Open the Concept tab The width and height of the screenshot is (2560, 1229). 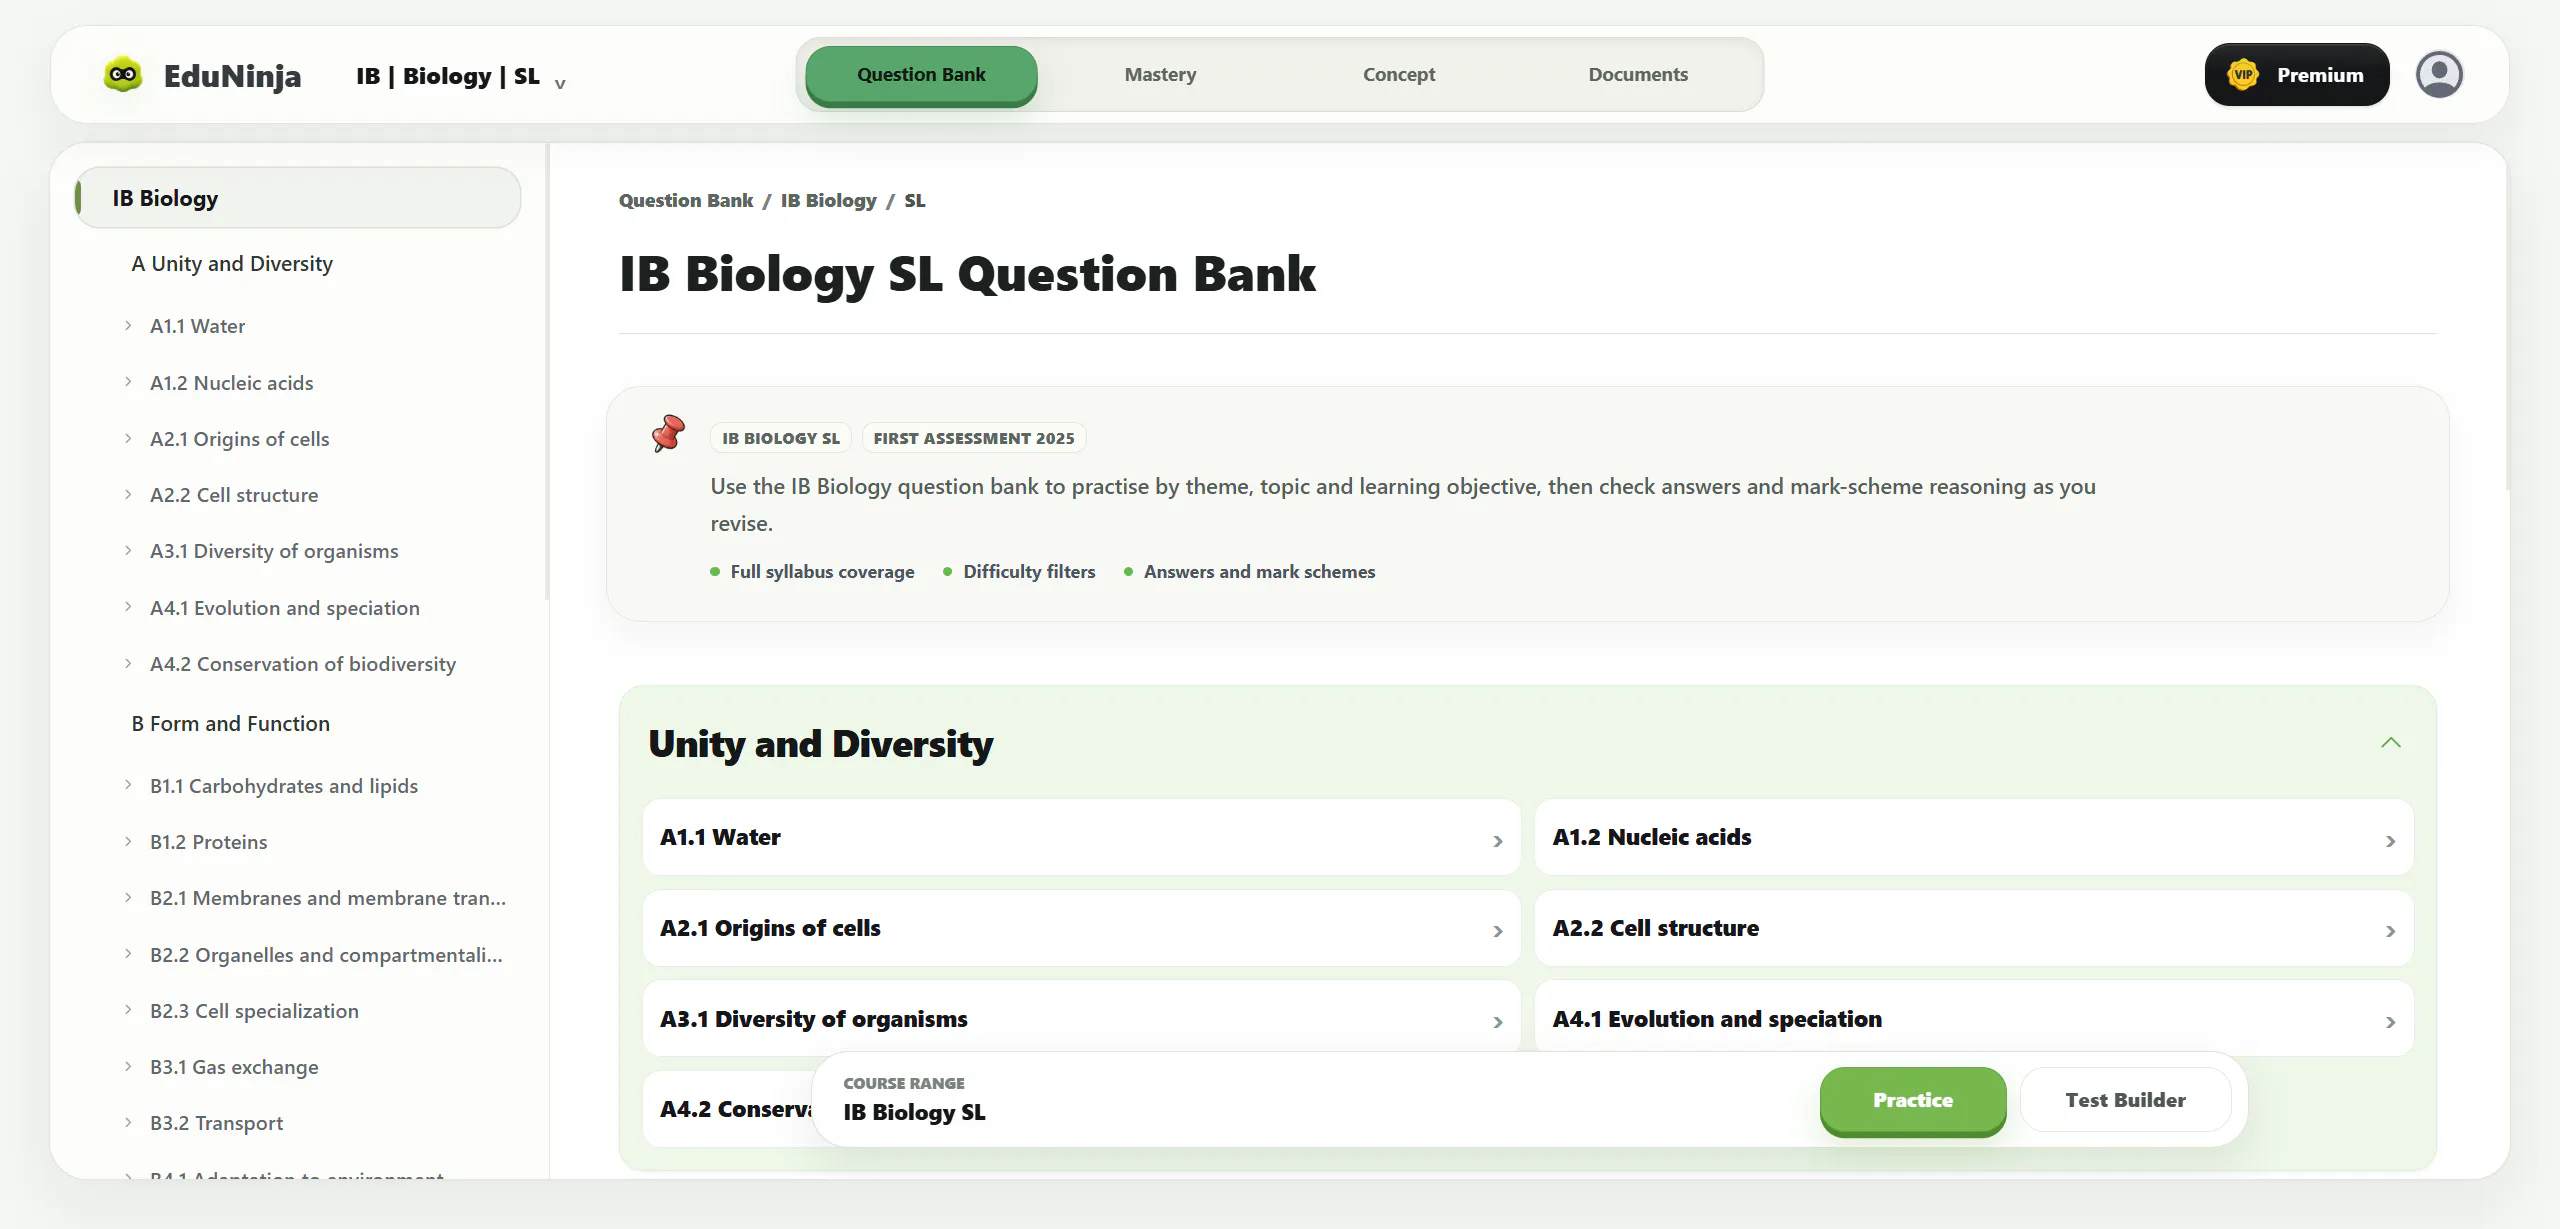pyautogui.click(x=1399, y=75)
